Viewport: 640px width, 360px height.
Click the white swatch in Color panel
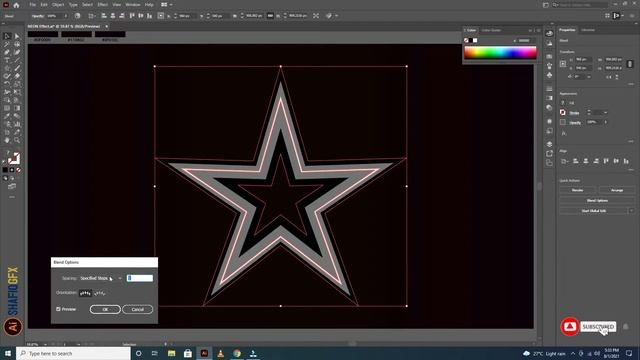point(475,40)
